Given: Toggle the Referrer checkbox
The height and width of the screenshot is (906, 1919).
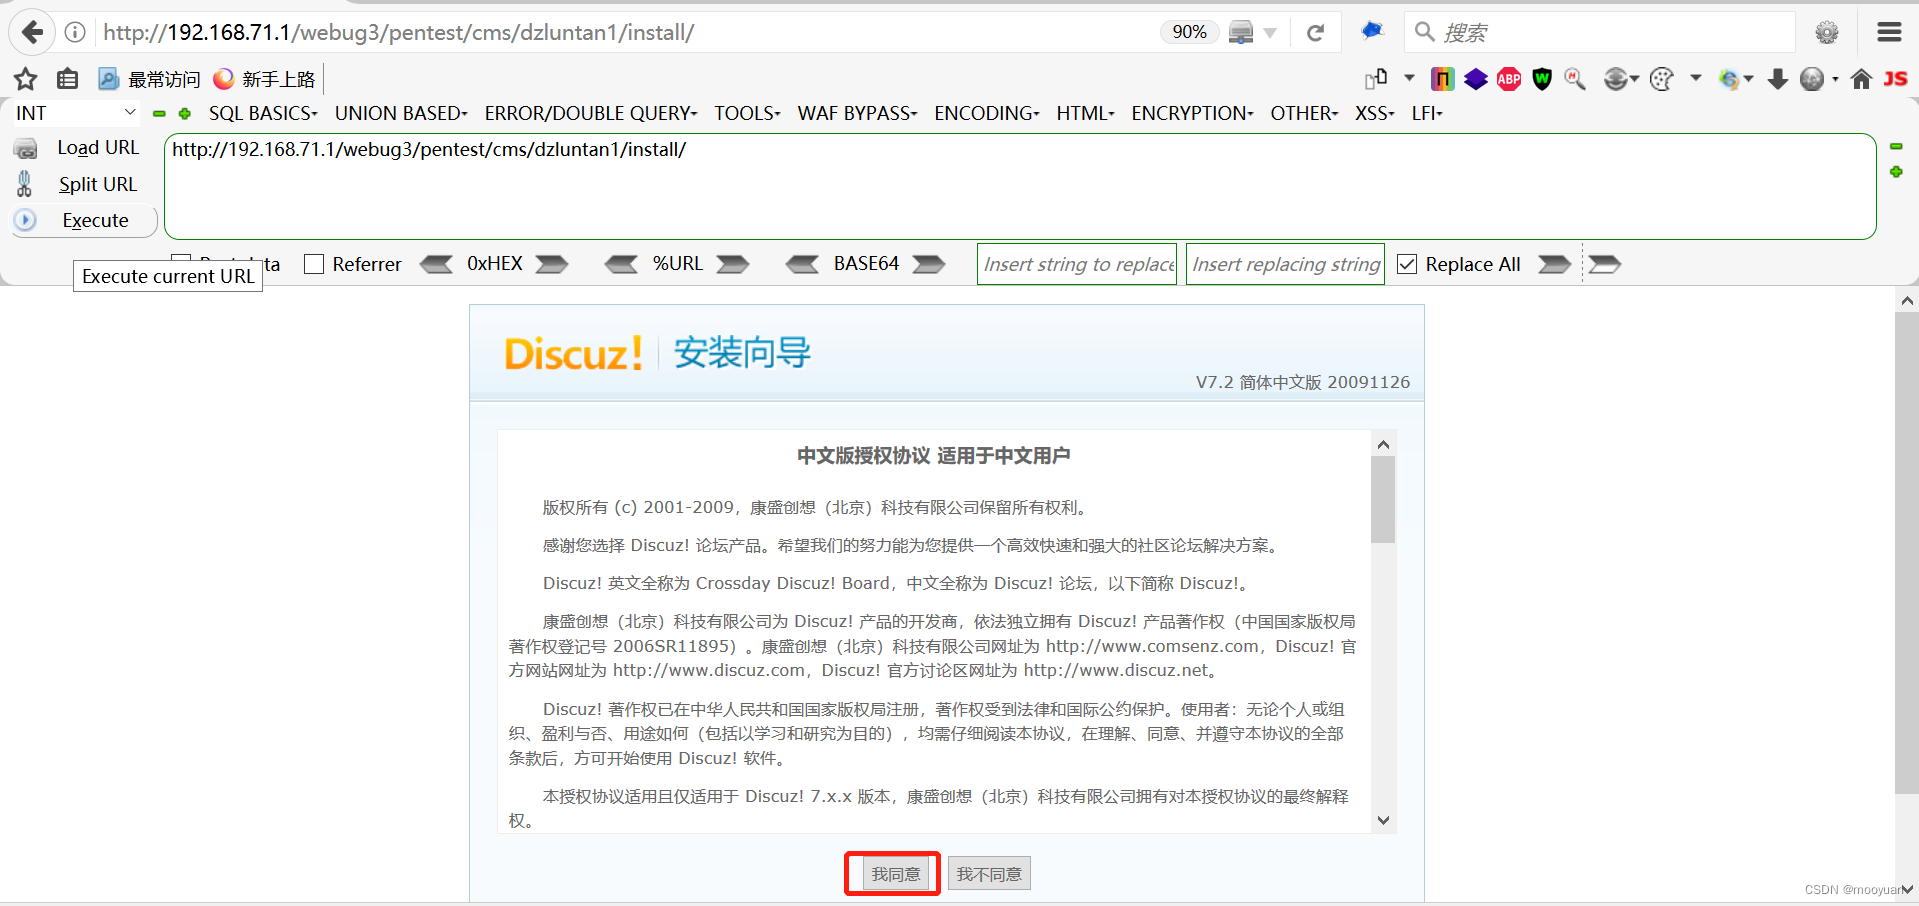Looking at the screenshot, I should pos(314,264).
